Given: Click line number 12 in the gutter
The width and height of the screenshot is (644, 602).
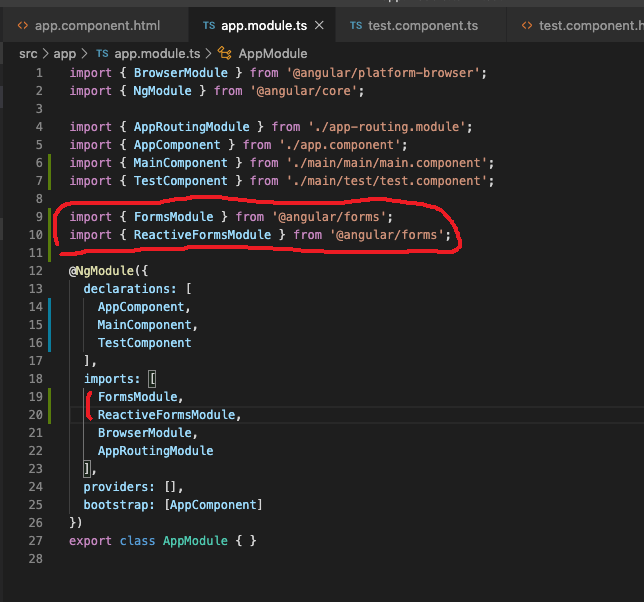Looking at the screenshot, I should click(x=36, y=271).
